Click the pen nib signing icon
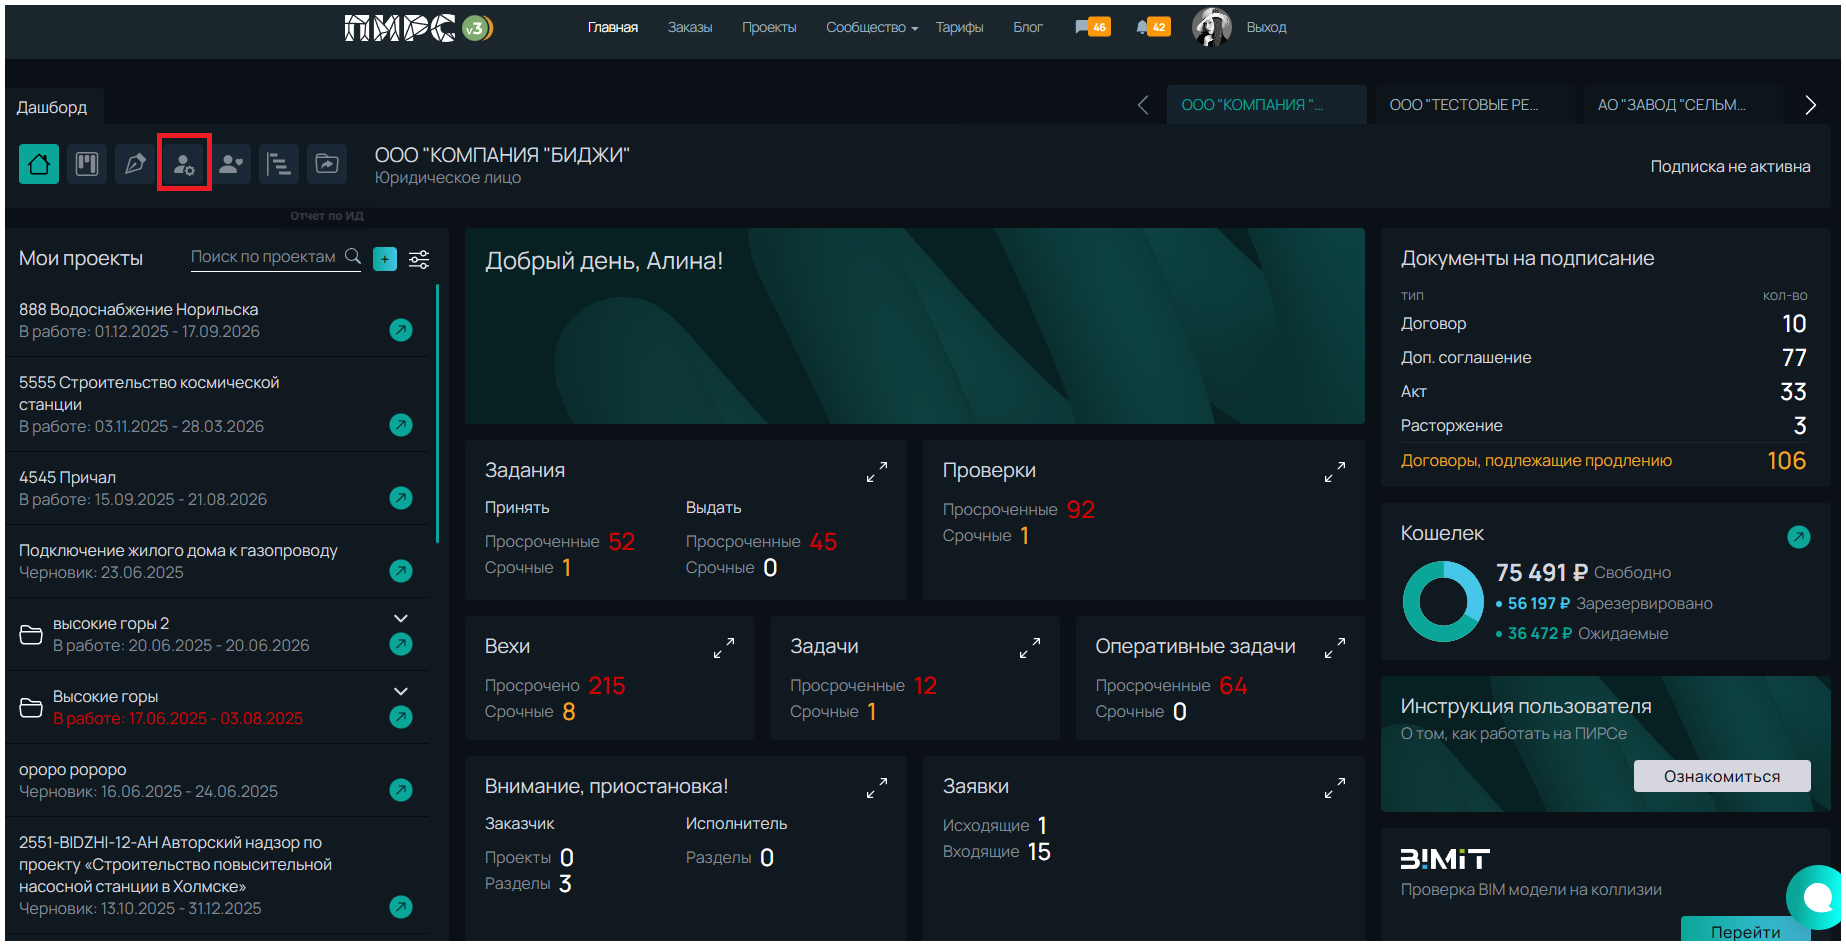 coord(135,164)
